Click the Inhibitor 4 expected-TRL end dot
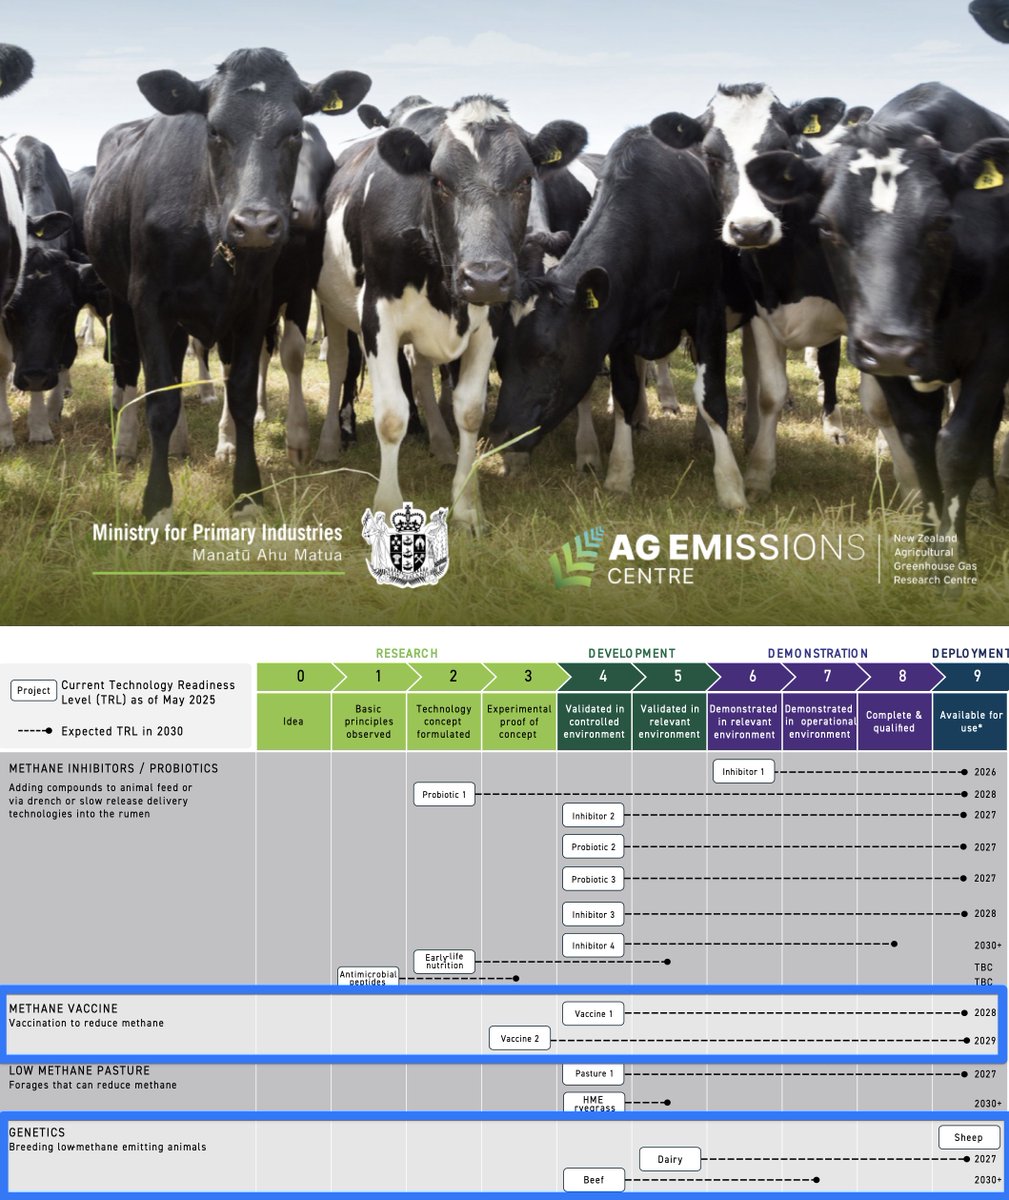This screenshot has width=1009, height=1200. 894,944
